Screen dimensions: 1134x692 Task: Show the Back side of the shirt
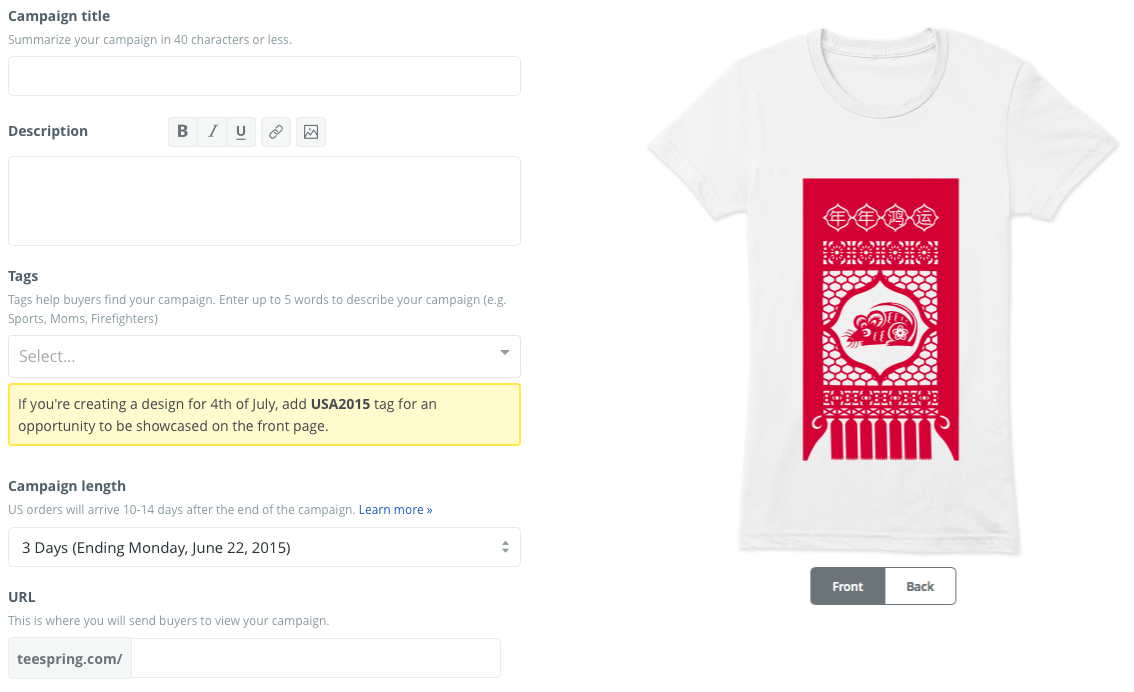pyautogui.click(x=920, y=586)
